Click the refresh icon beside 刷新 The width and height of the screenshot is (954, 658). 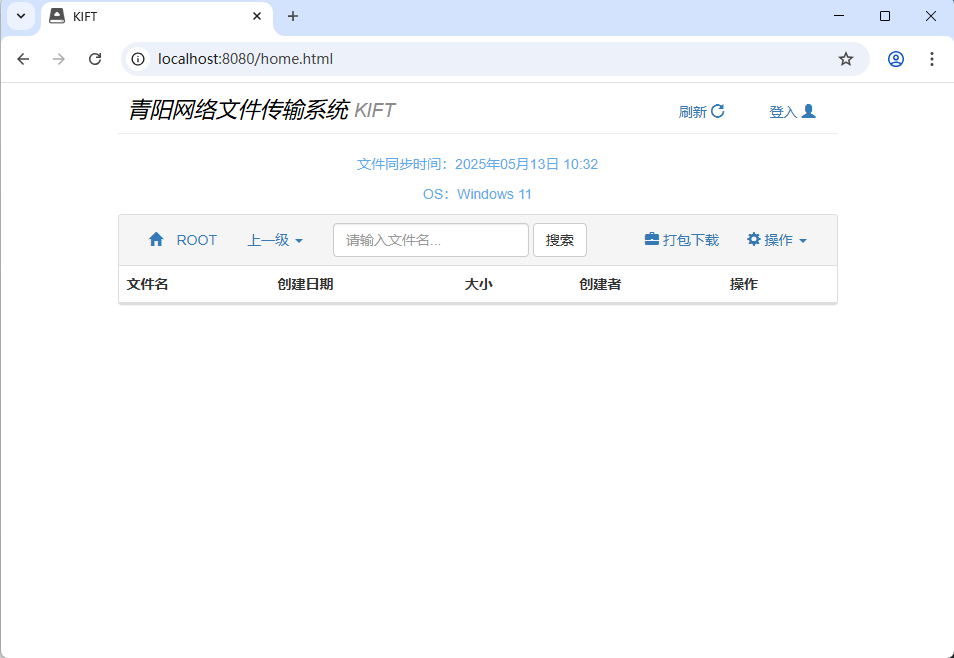717,110
